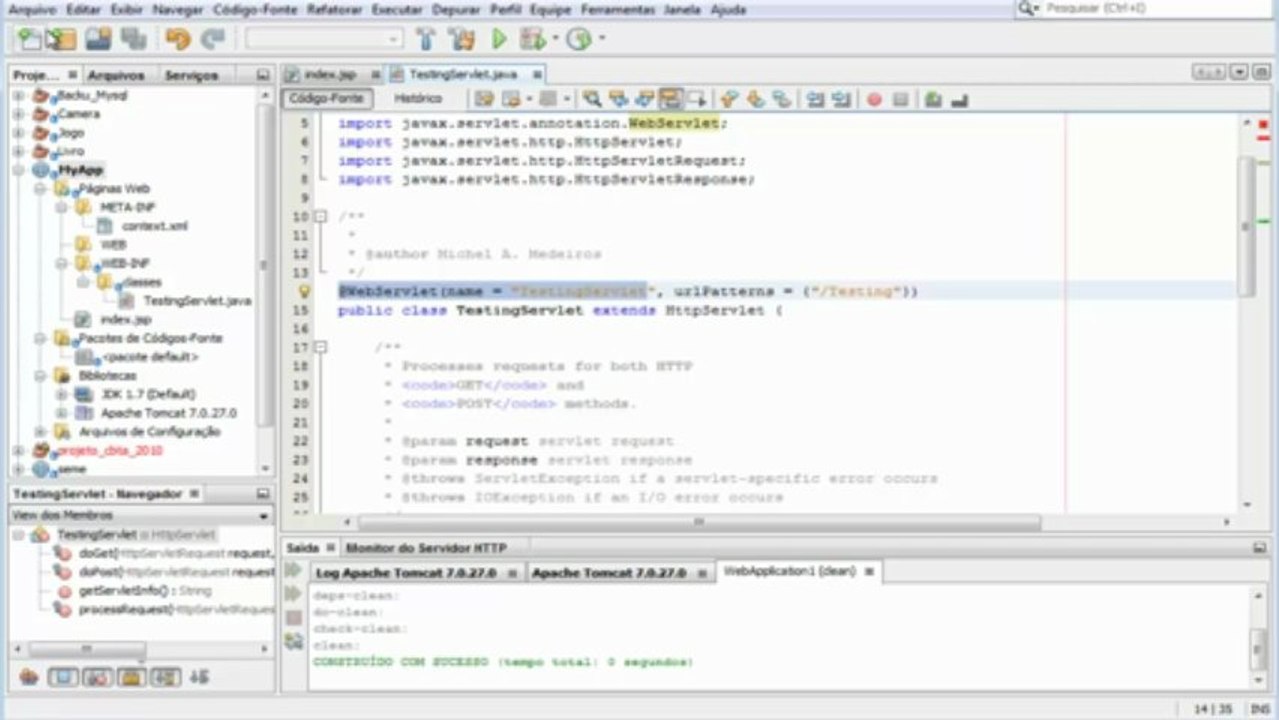Click the lightbulb hint icon on line 14
Image resolution: width=1279 pixels, height=720 pixels.
click(x=305, y=292)
